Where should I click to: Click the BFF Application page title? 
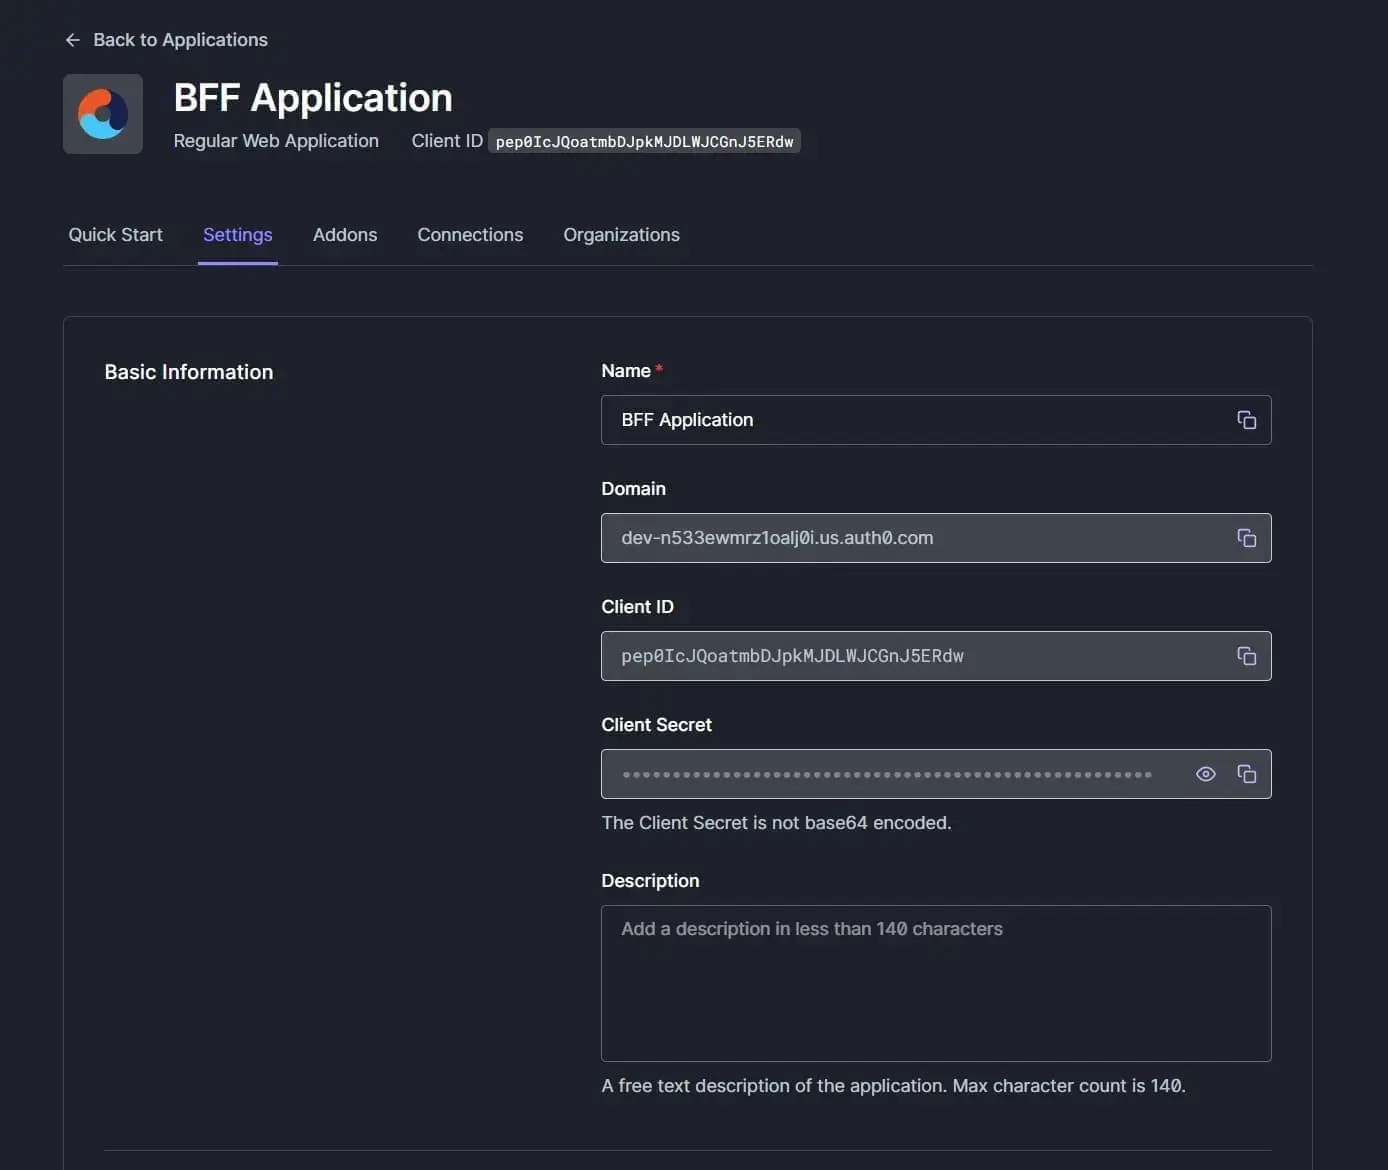313,98
